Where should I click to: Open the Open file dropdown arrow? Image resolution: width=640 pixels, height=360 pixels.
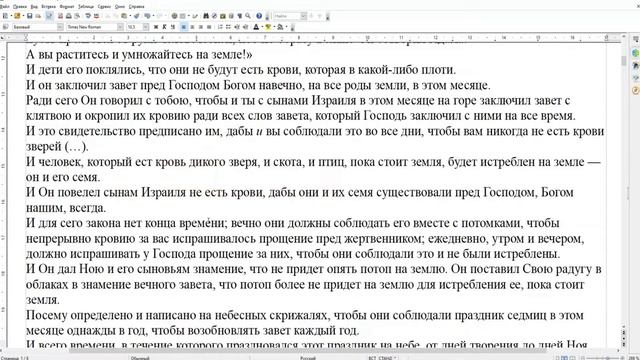click(23, 16)
